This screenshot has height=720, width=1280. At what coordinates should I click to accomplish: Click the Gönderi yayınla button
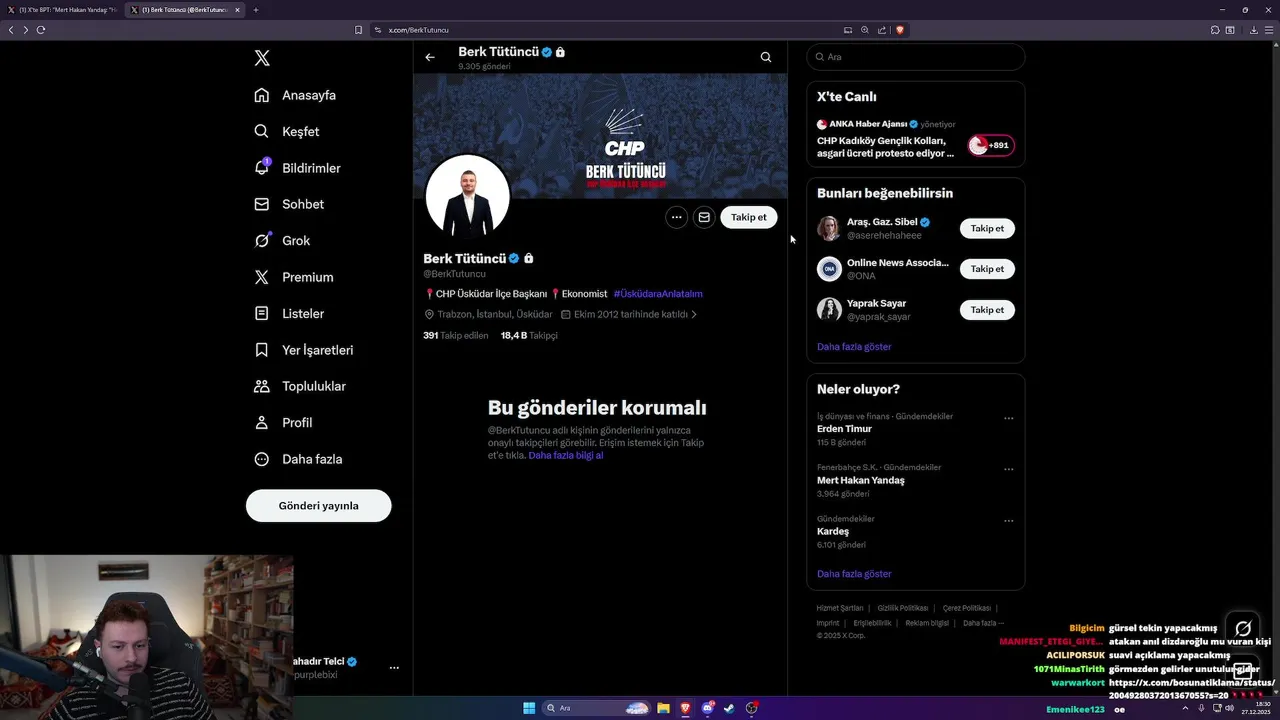tap(318, 505)
